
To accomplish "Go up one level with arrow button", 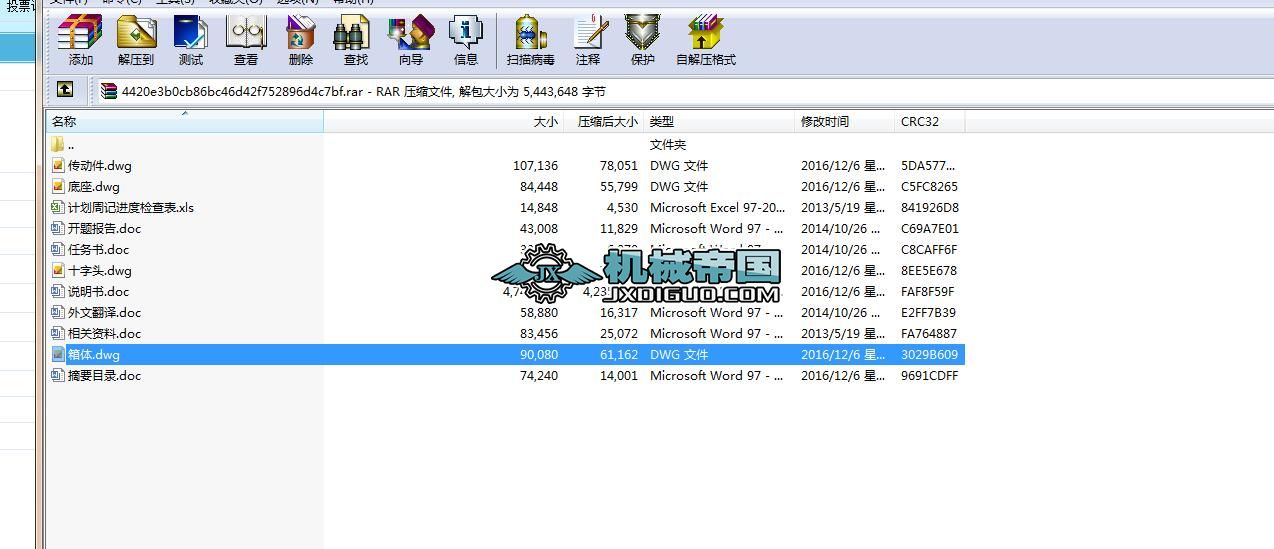I will pos(65,90).
